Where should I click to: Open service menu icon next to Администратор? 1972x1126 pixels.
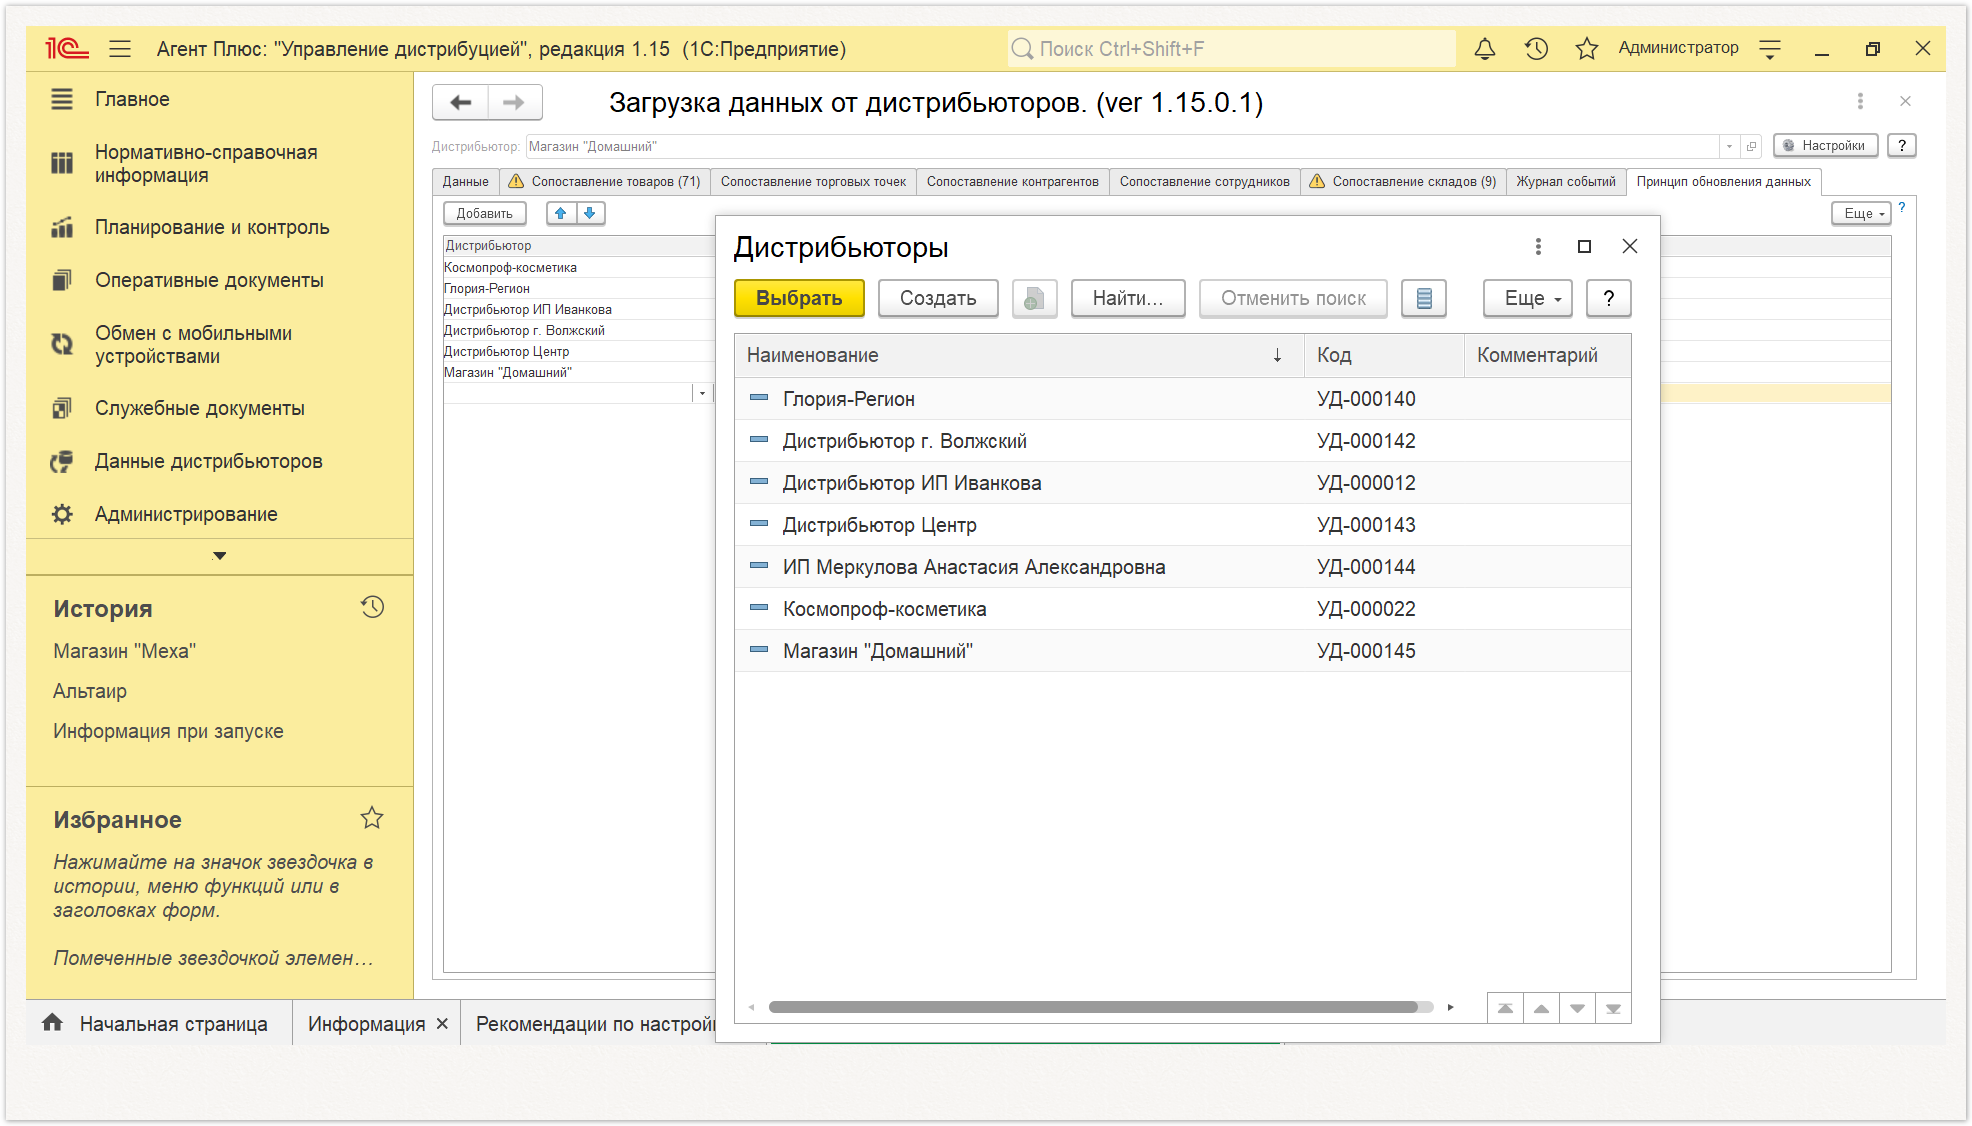[1770, 48]
